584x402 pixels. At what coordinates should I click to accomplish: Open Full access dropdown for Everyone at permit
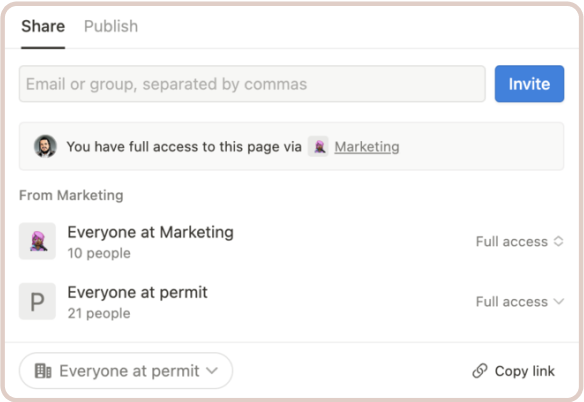click(x=520, y=301)
